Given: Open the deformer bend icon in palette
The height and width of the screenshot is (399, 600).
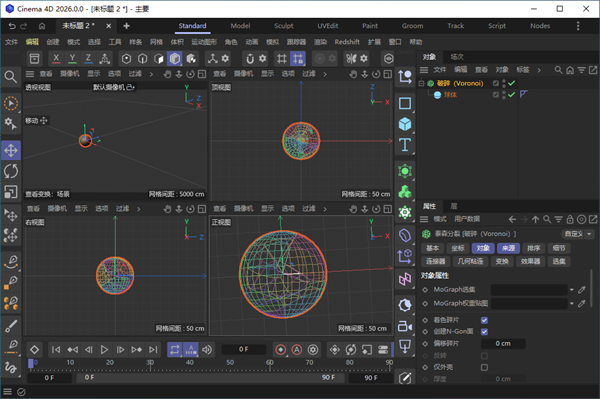Looking at the screenshot, I should (x=405, y=235).
